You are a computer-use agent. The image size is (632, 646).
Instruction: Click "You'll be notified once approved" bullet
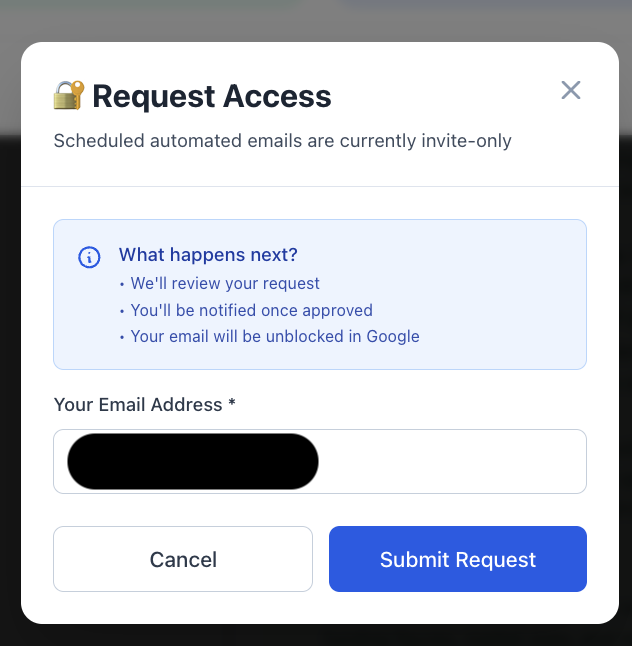pyautogui.click(x=251, y=310)
